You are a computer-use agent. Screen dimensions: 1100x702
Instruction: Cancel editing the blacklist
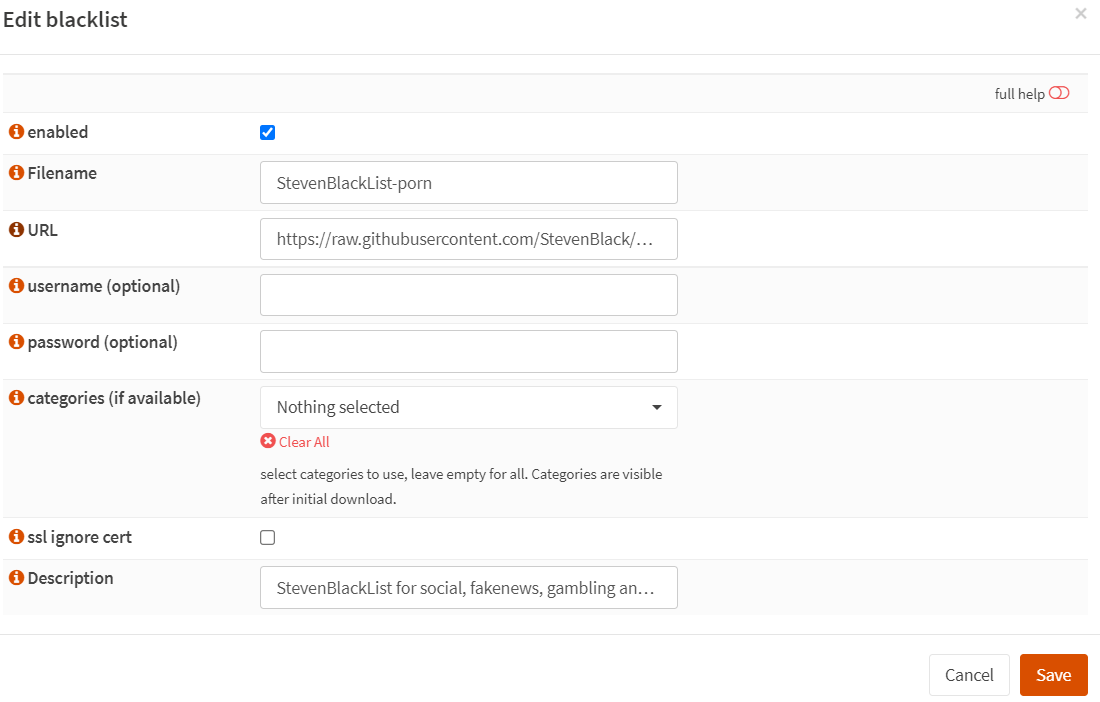click(x=969, y=675)
